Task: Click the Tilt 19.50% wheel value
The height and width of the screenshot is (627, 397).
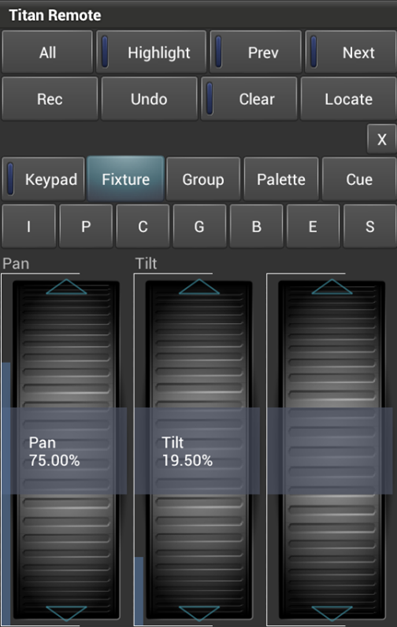Action: point(197,451)
